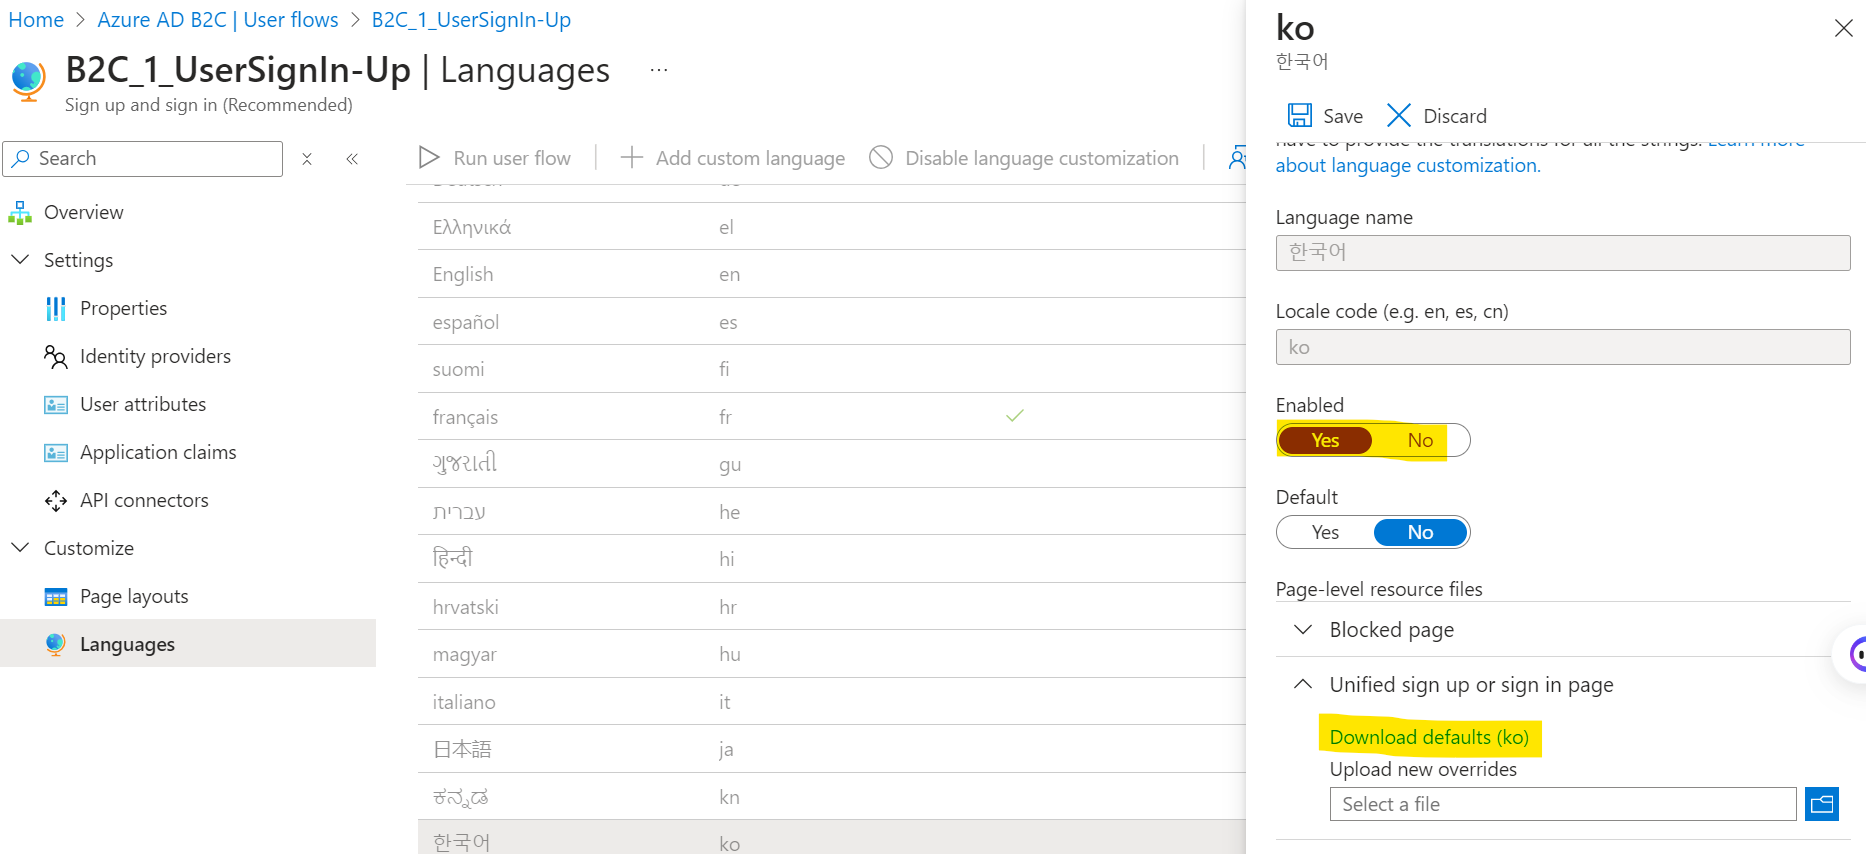Select the hrvatski language row

click(x=832, y=607)
